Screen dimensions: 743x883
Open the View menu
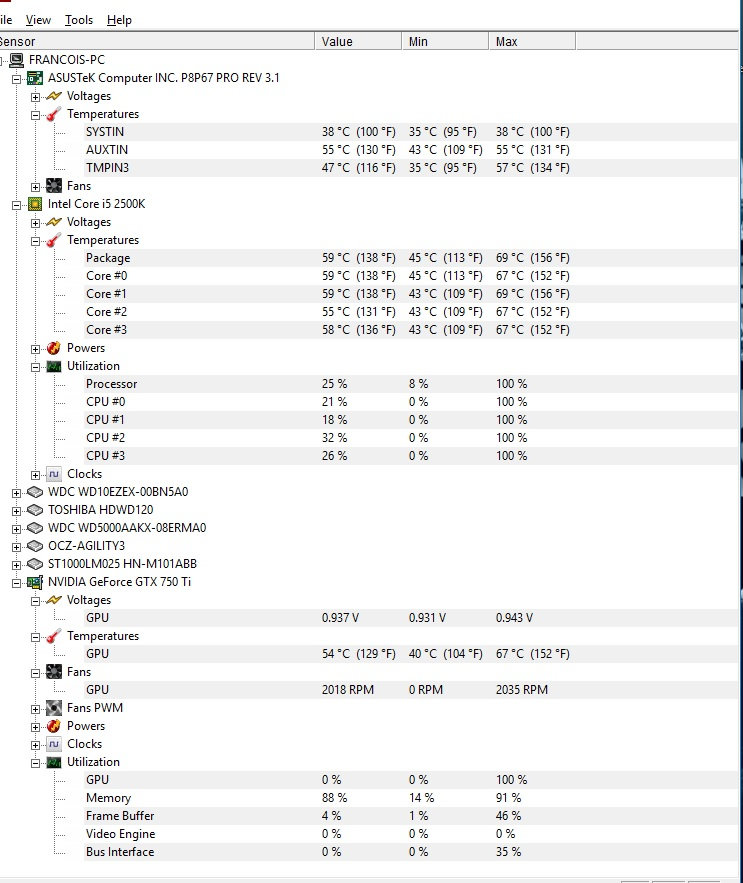pyautogui.click(x=38, y=20)
